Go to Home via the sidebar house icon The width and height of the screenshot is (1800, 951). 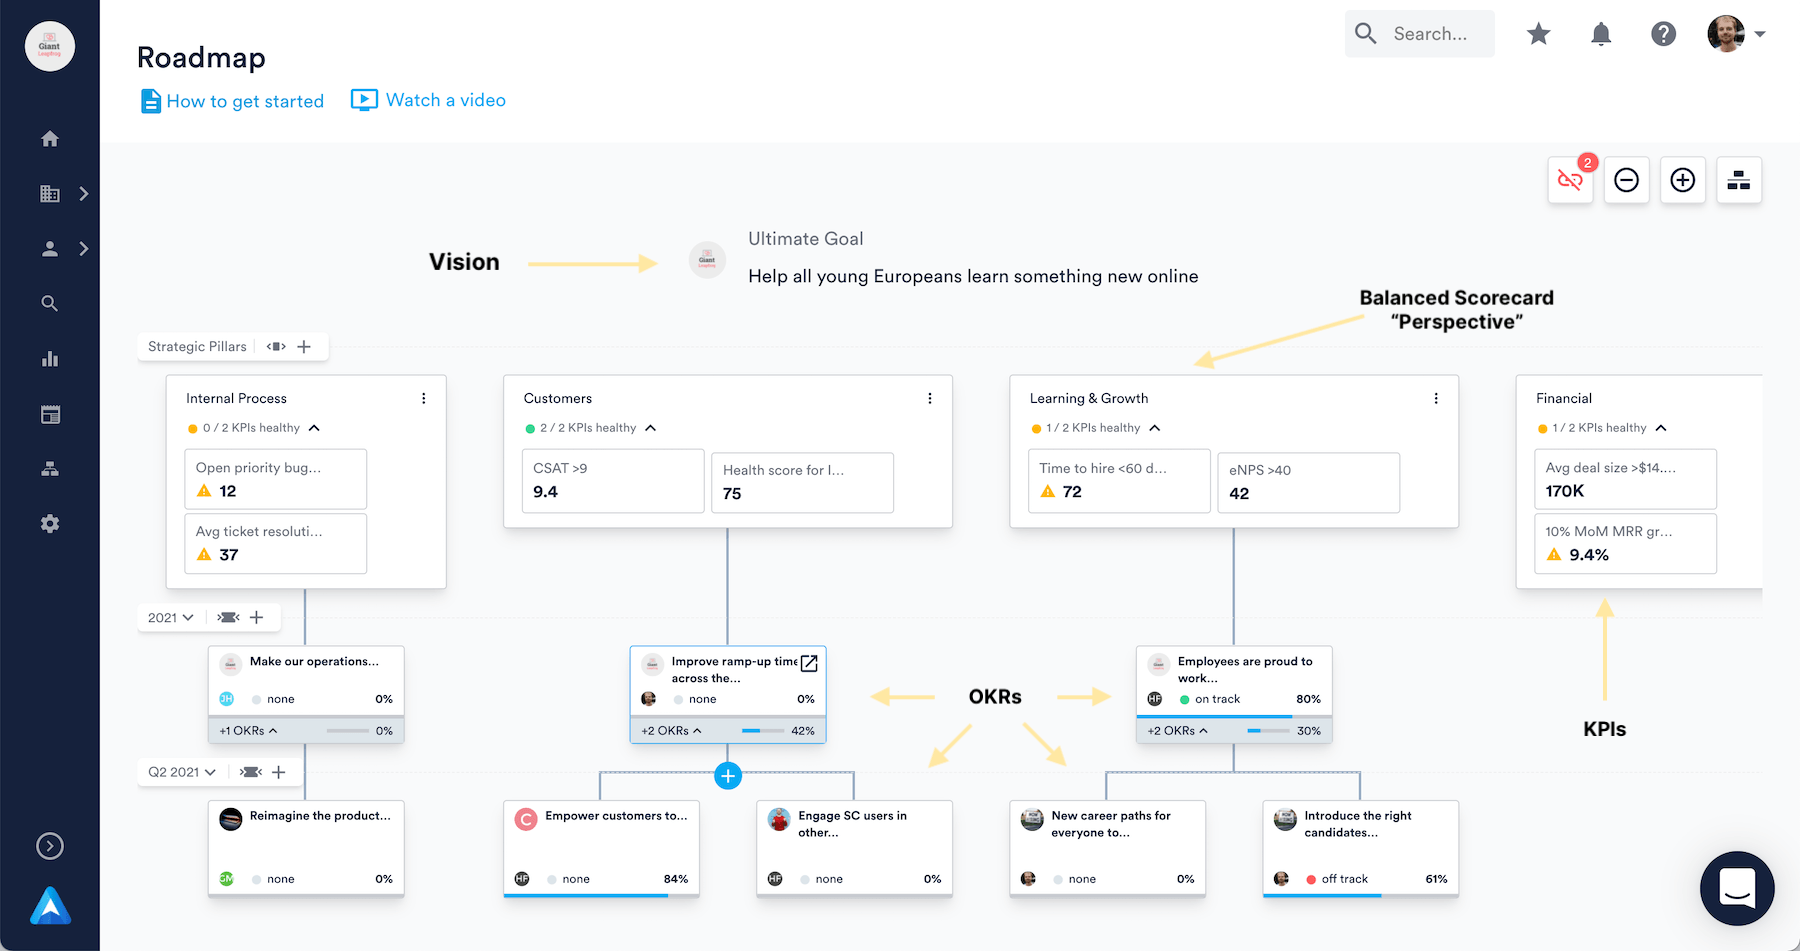50,138
